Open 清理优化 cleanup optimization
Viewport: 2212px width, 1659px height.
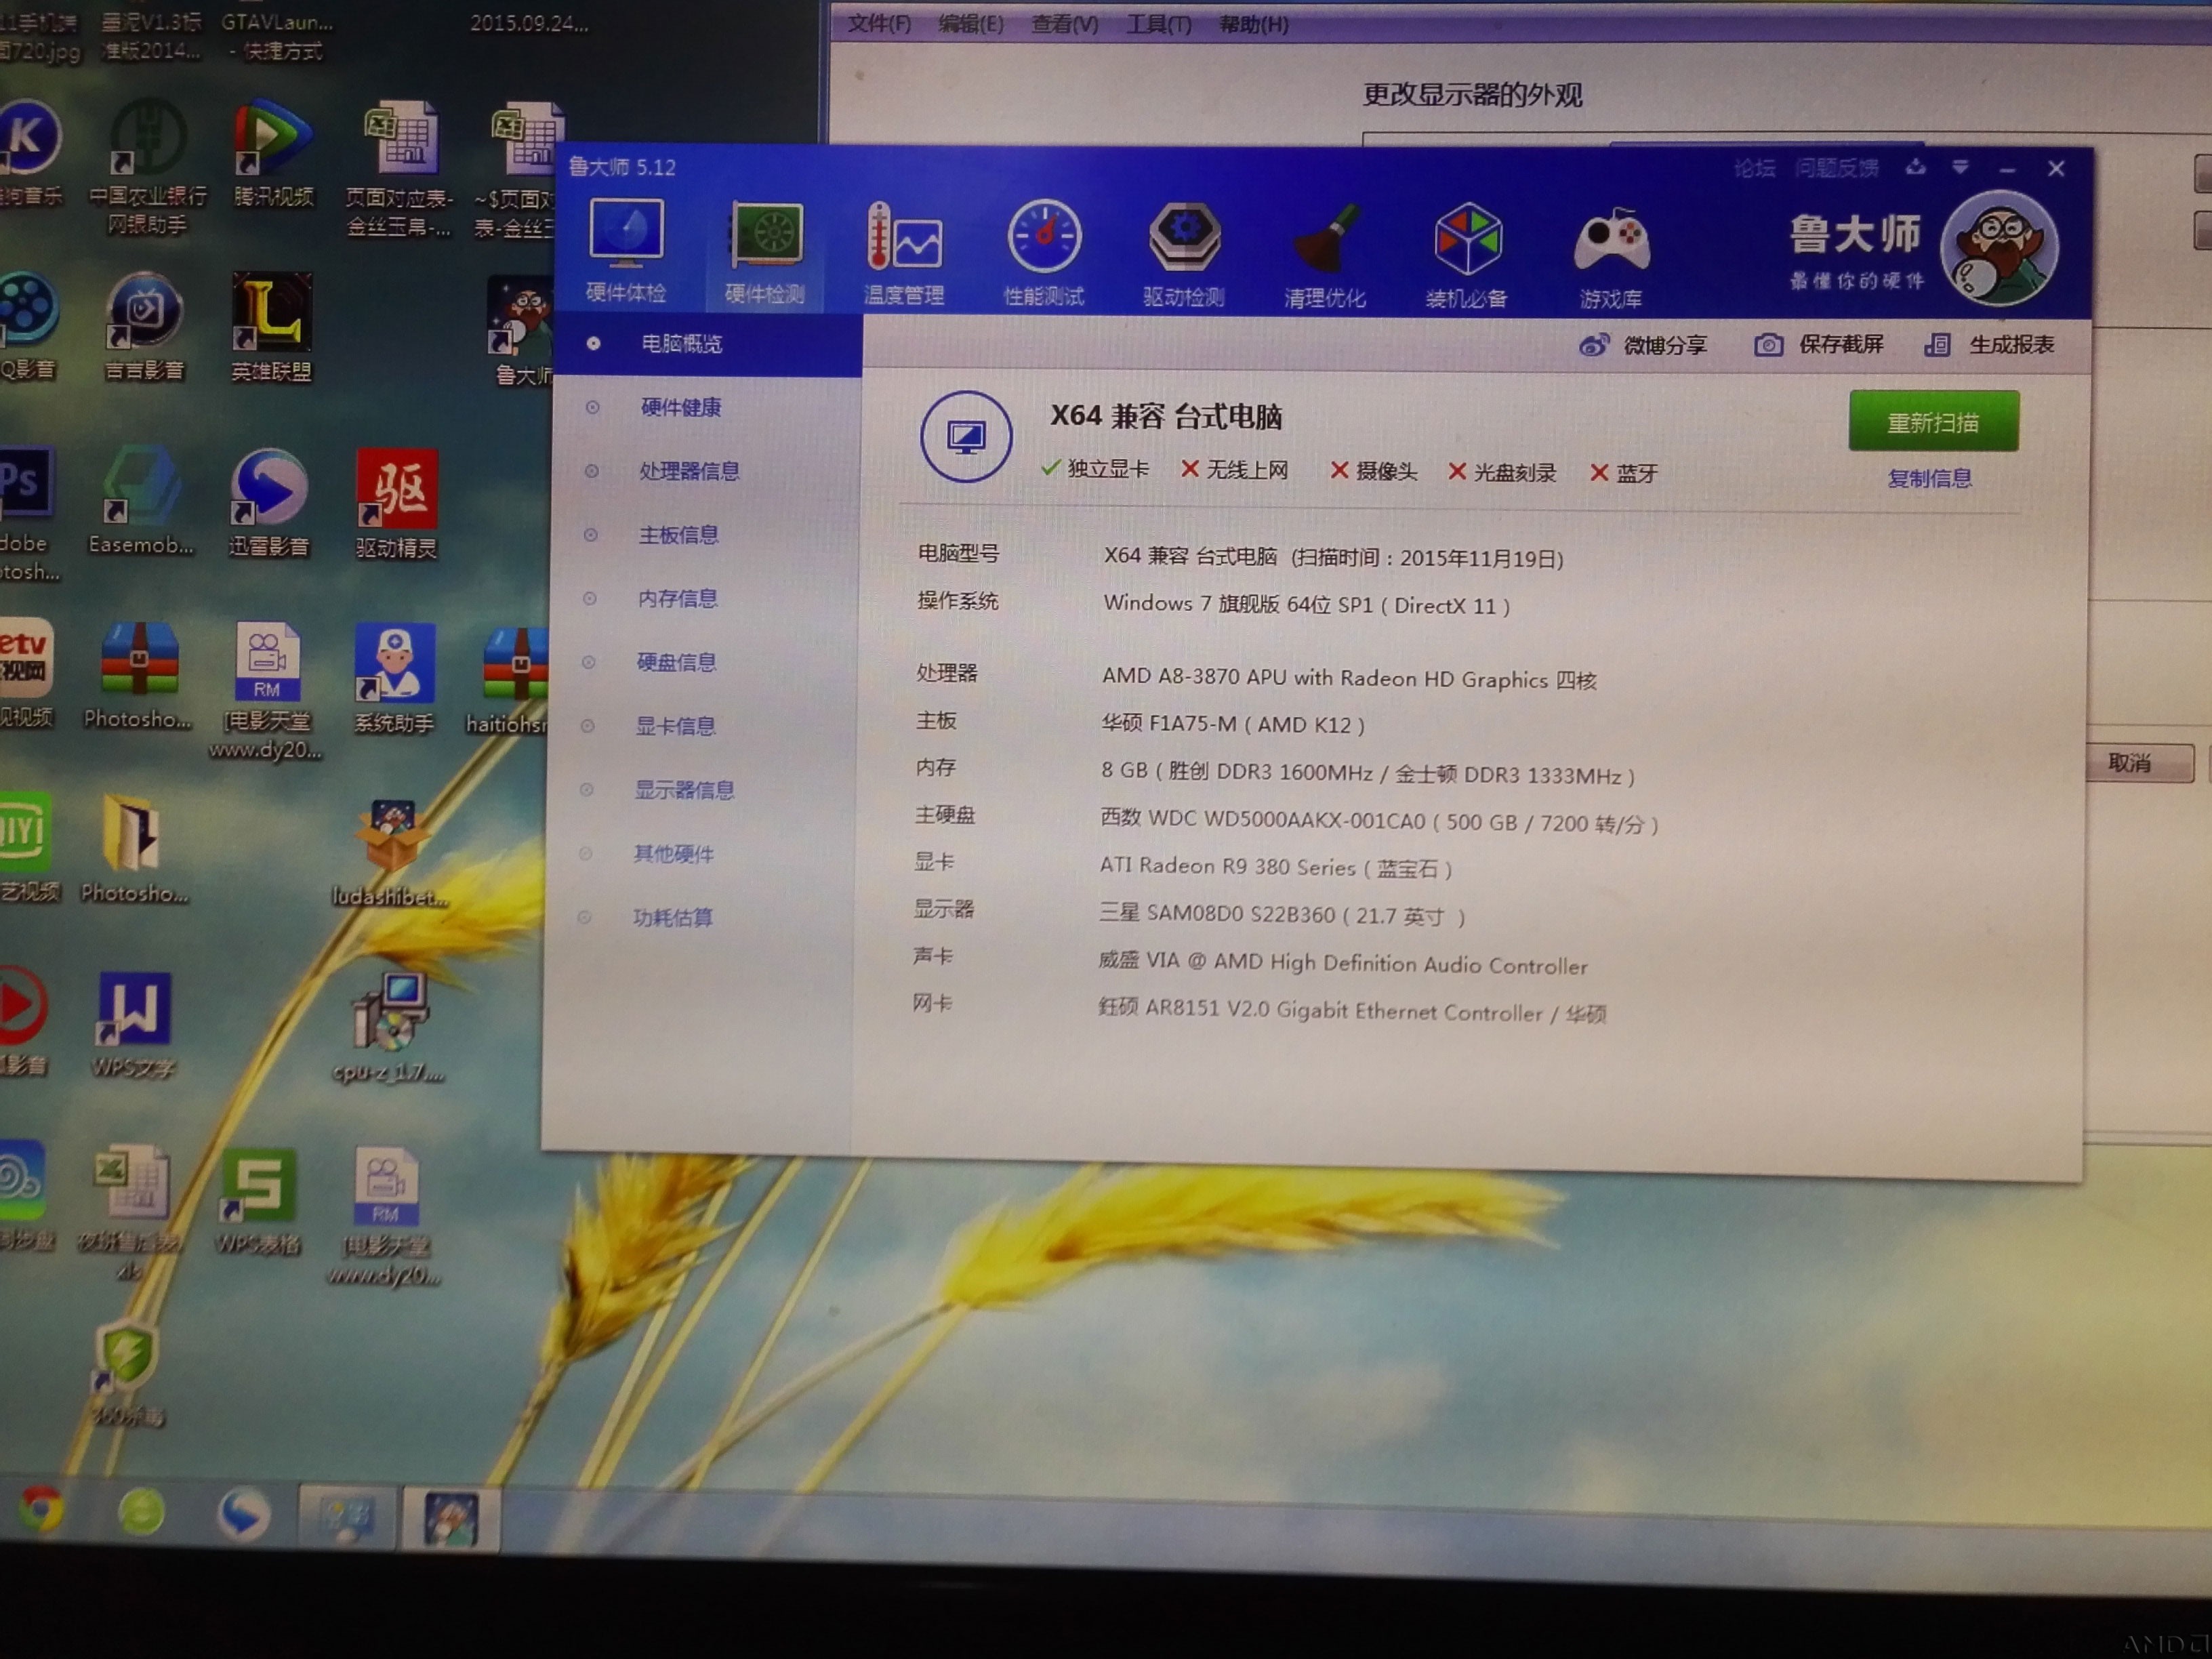coord(1325,256)
